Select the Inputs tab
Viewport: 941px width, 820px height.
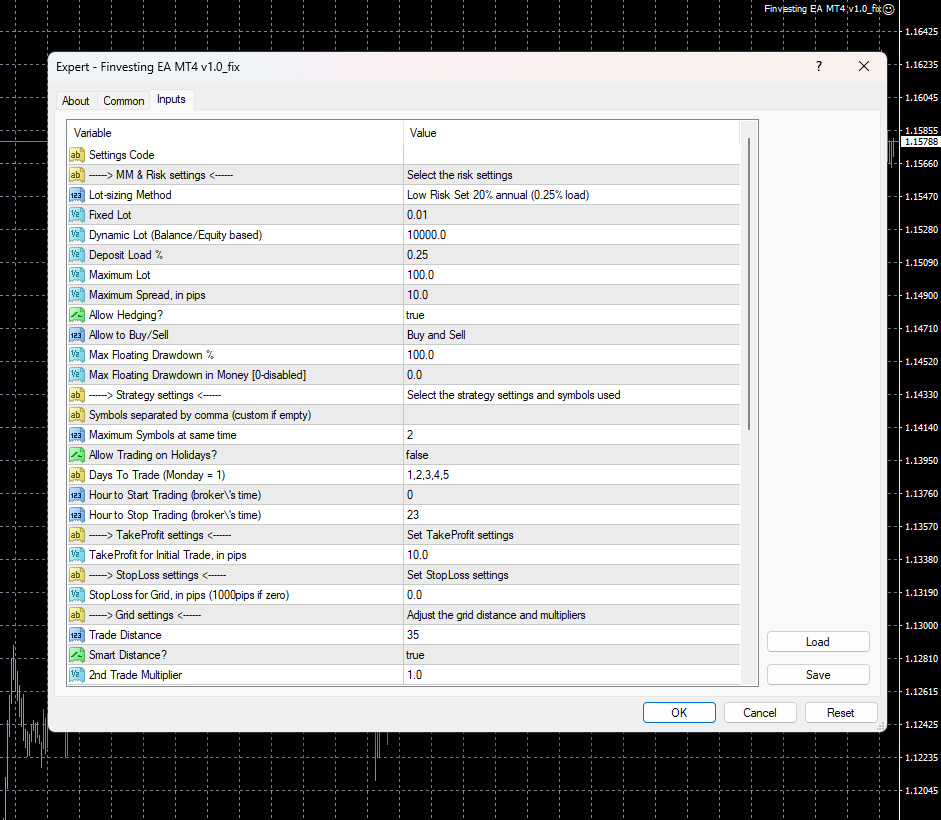(171, 100)
